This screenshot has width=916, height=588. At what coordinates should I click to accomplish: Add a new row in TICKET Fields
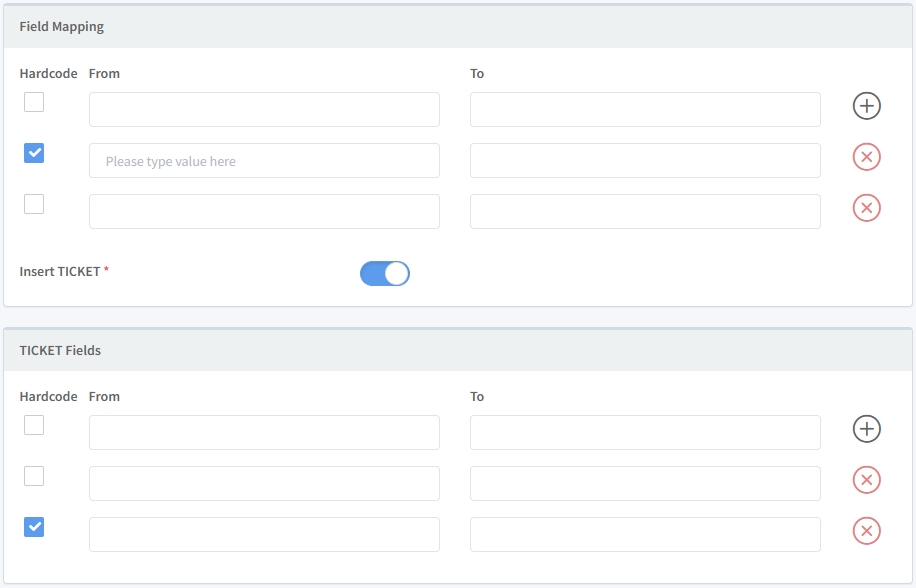click(x=866, y=428)
